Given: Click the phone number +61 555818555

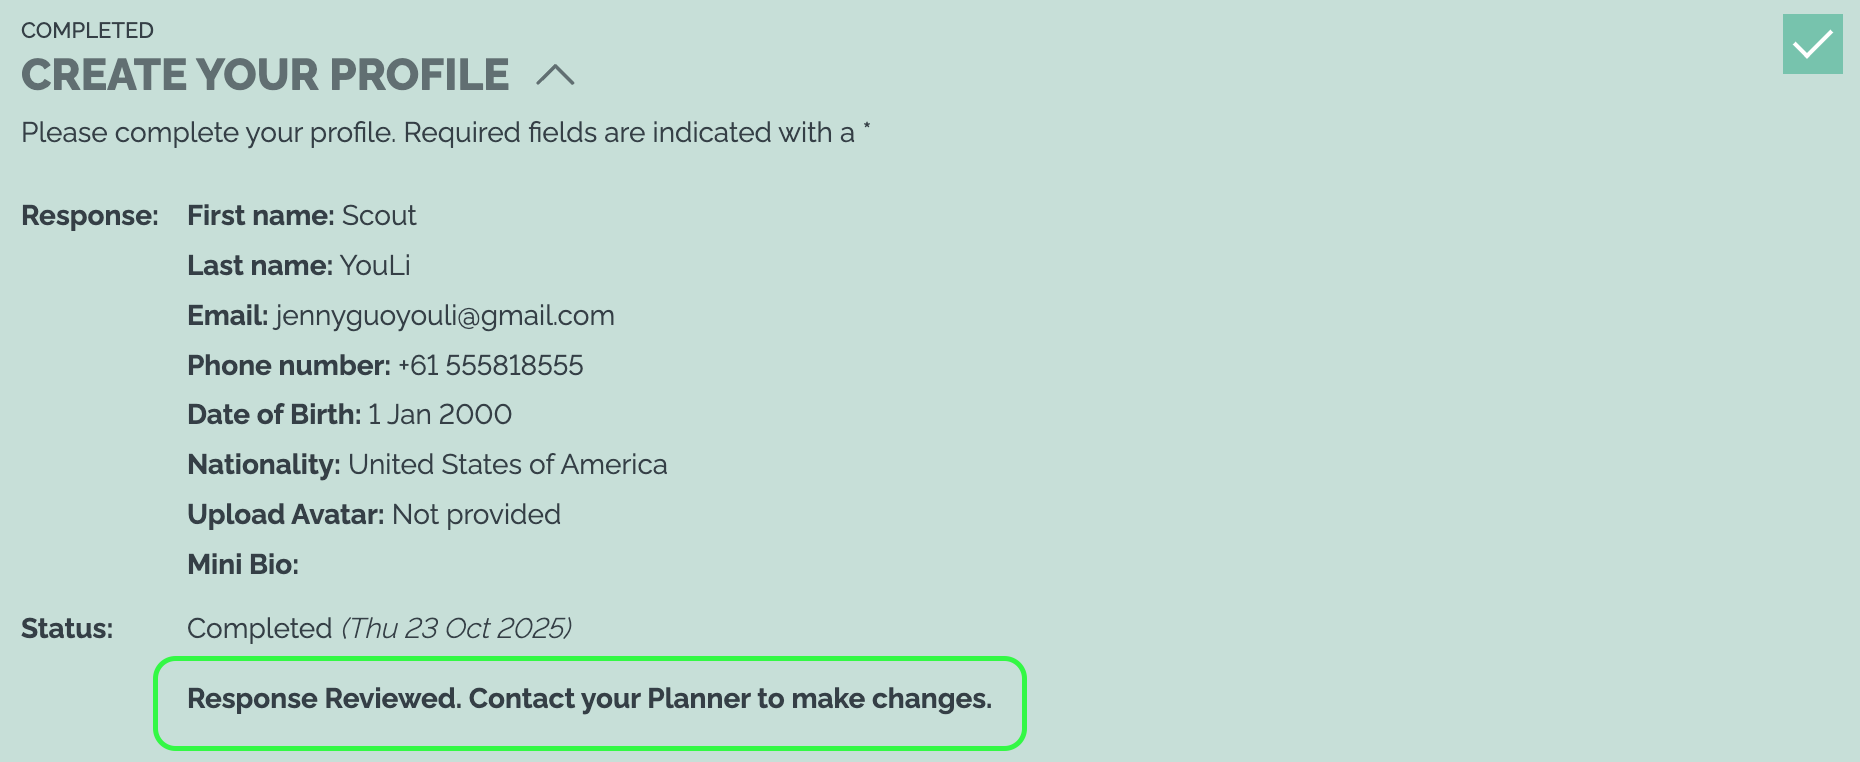Looking at the screenshot, I should [490, 365].
